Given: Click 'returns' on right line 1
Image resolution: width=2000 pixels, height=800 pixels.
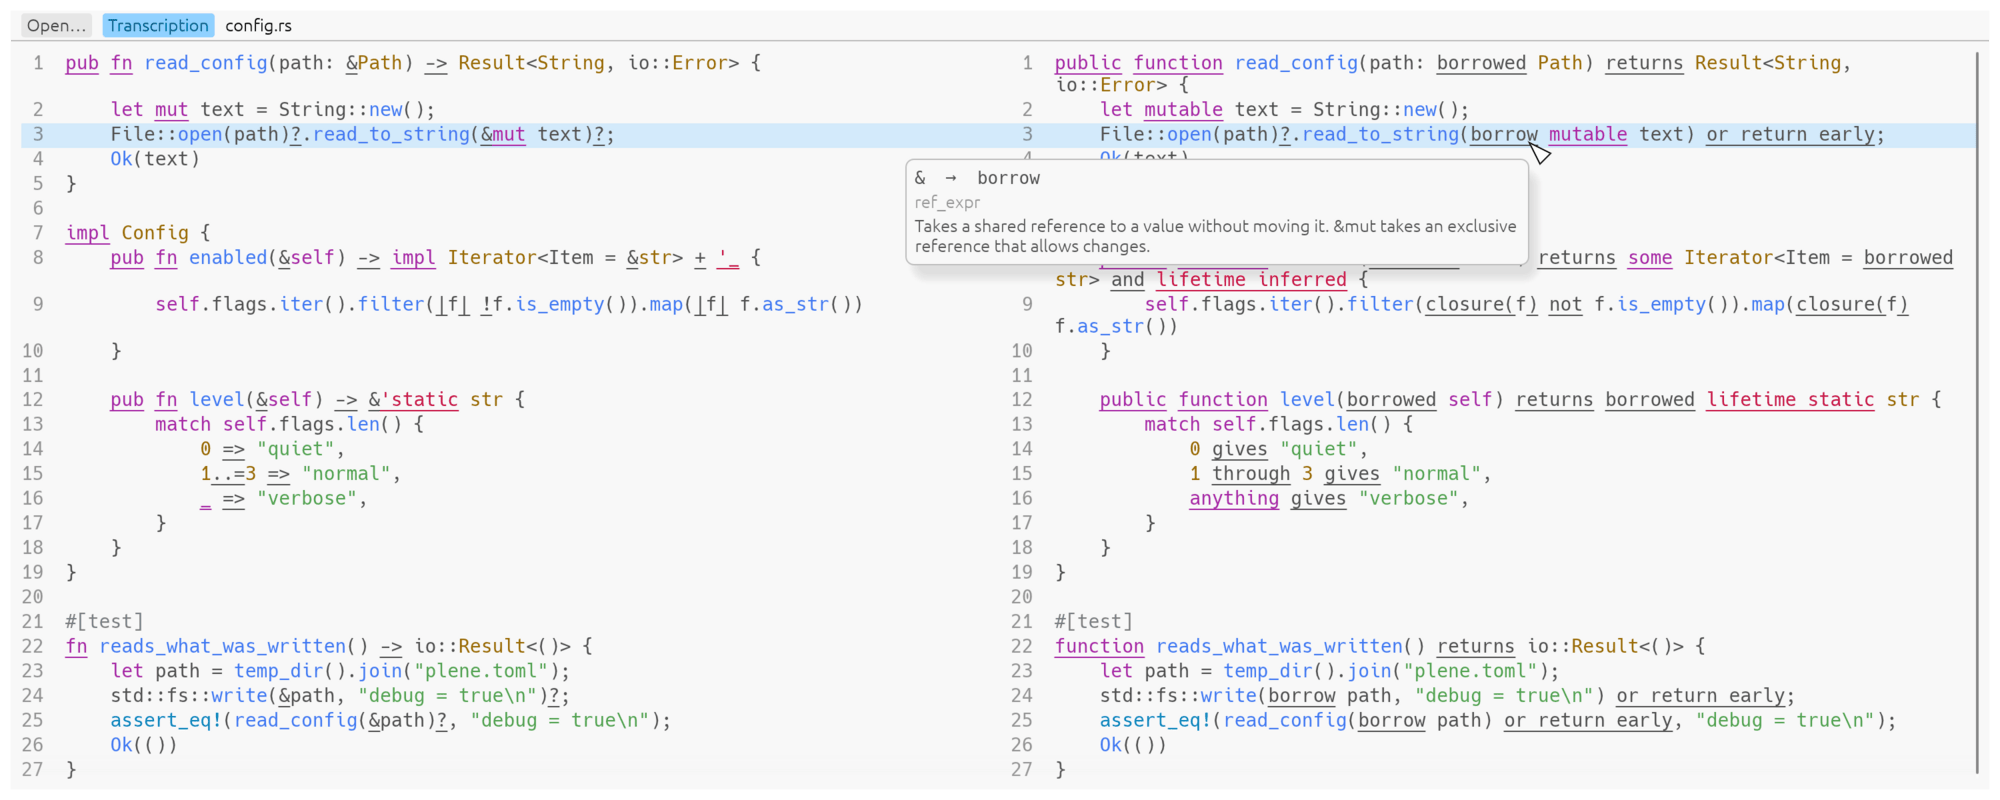Looking at the screenshot, I should coord(1644,63).
